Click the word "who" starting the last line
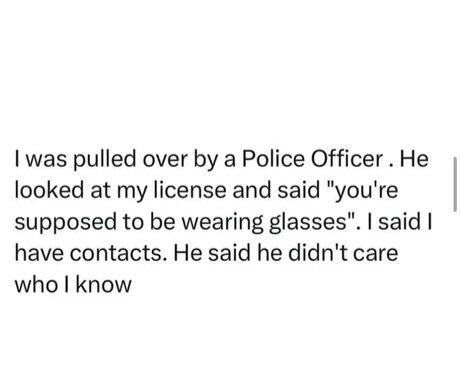The width and height of the screenshot is (460, 386). (x=37, y=284)
